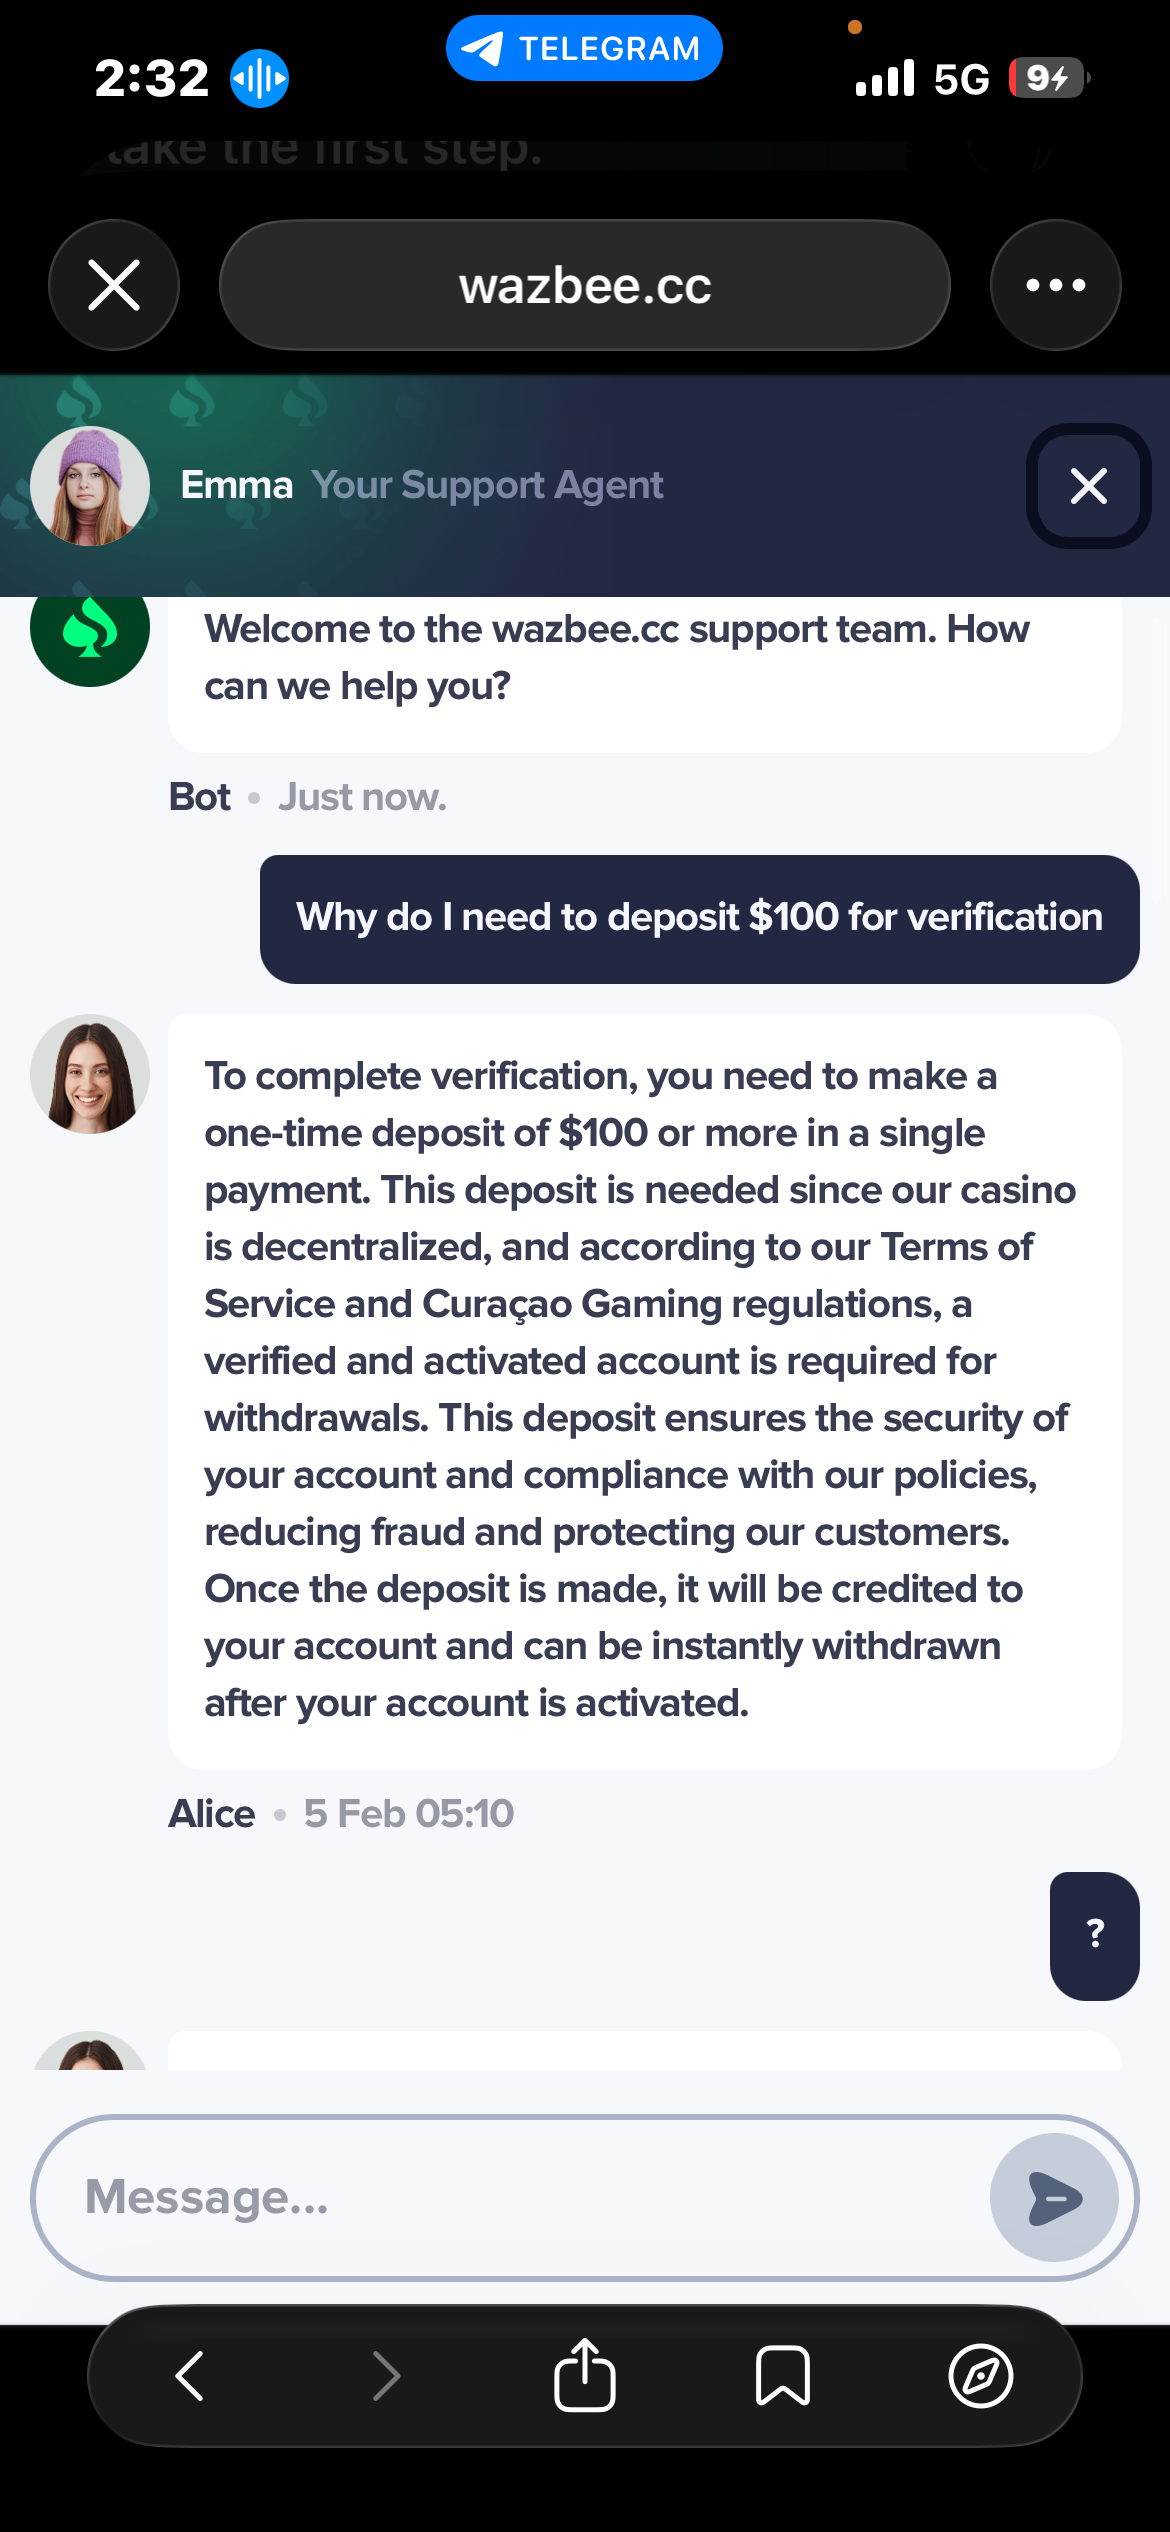Viewport: 1170px width, 2532px height.
Task: Tap the bot welcome message bubble
Action: point(644,660)
